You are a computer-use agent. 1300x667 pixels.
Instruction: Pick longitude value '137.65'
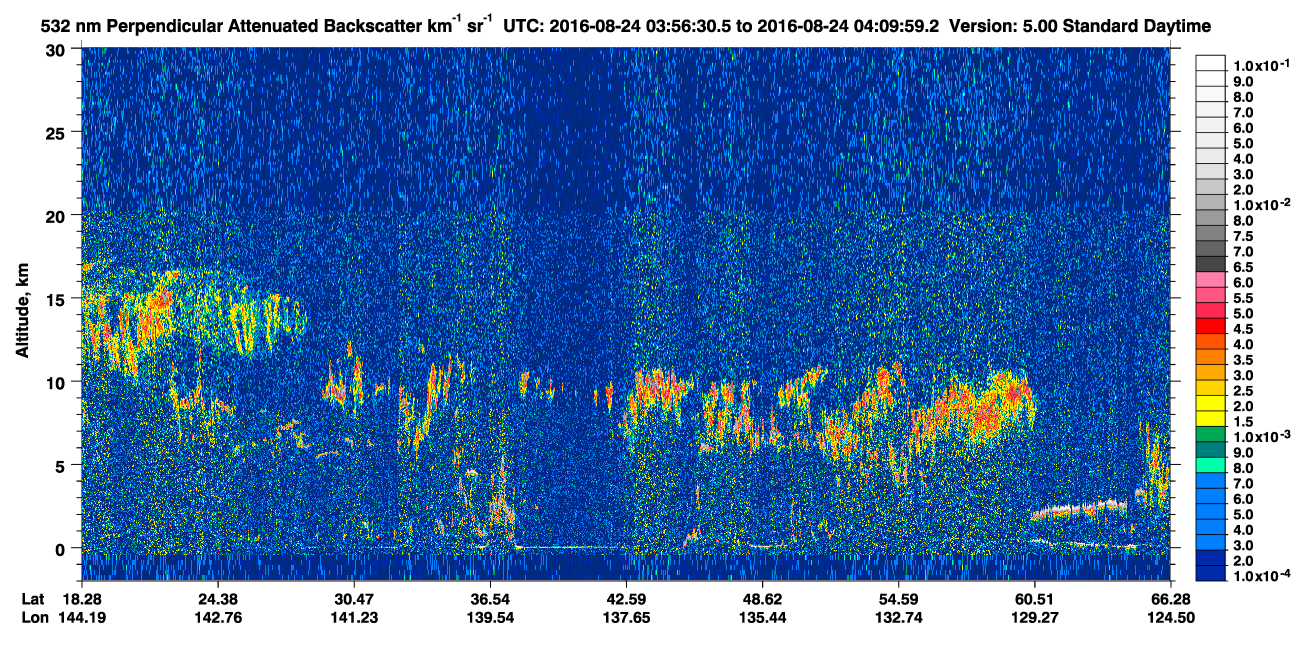pos(626,617)
